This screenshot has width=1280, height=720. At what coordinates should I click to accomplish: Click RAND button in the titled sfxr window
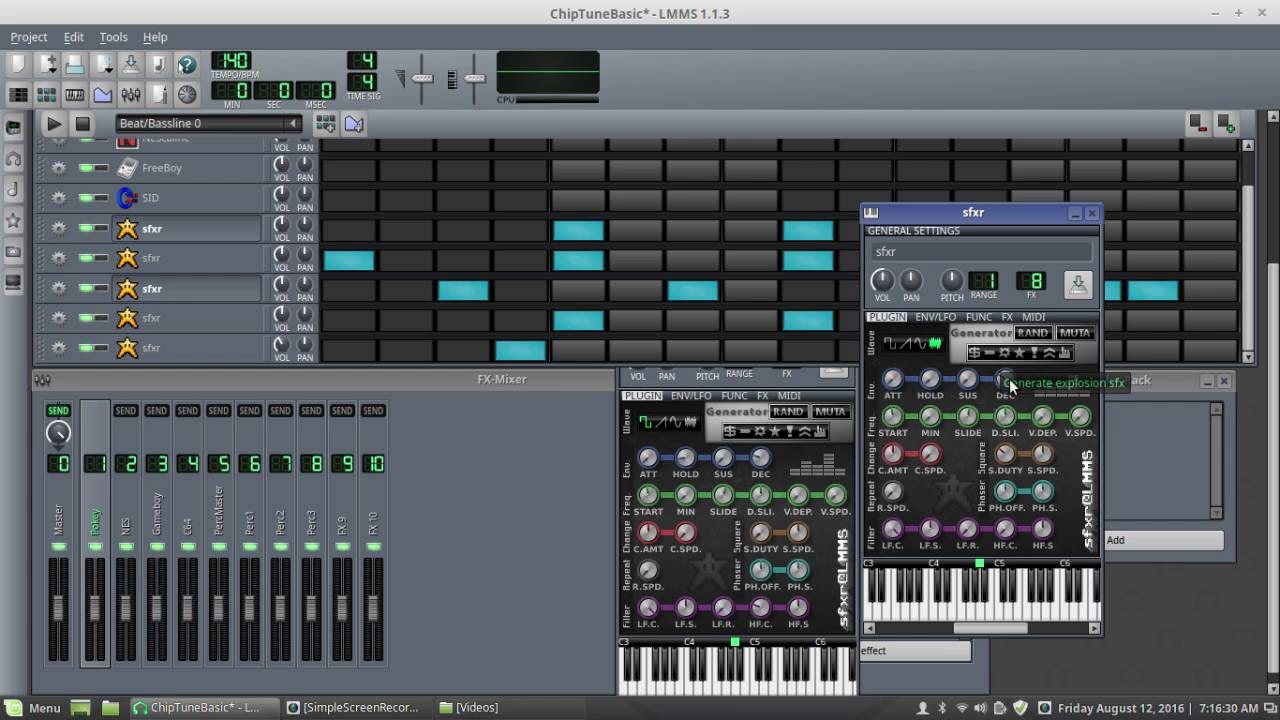click(x=1032, y=333)
